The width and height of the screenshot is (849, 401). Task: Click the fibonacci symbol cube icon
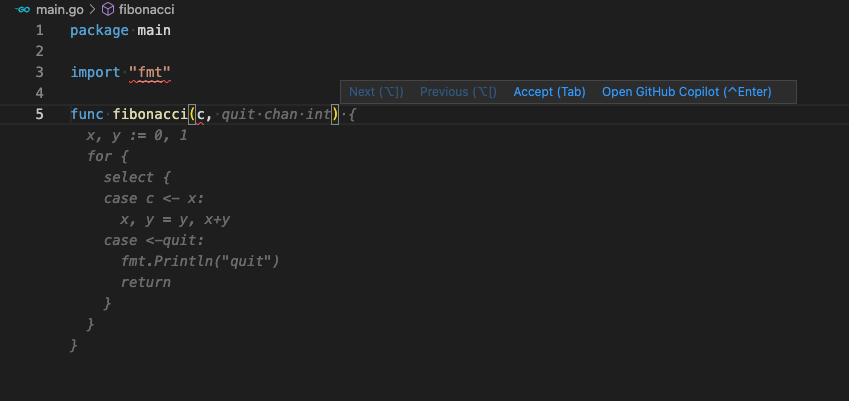(108, 9)
